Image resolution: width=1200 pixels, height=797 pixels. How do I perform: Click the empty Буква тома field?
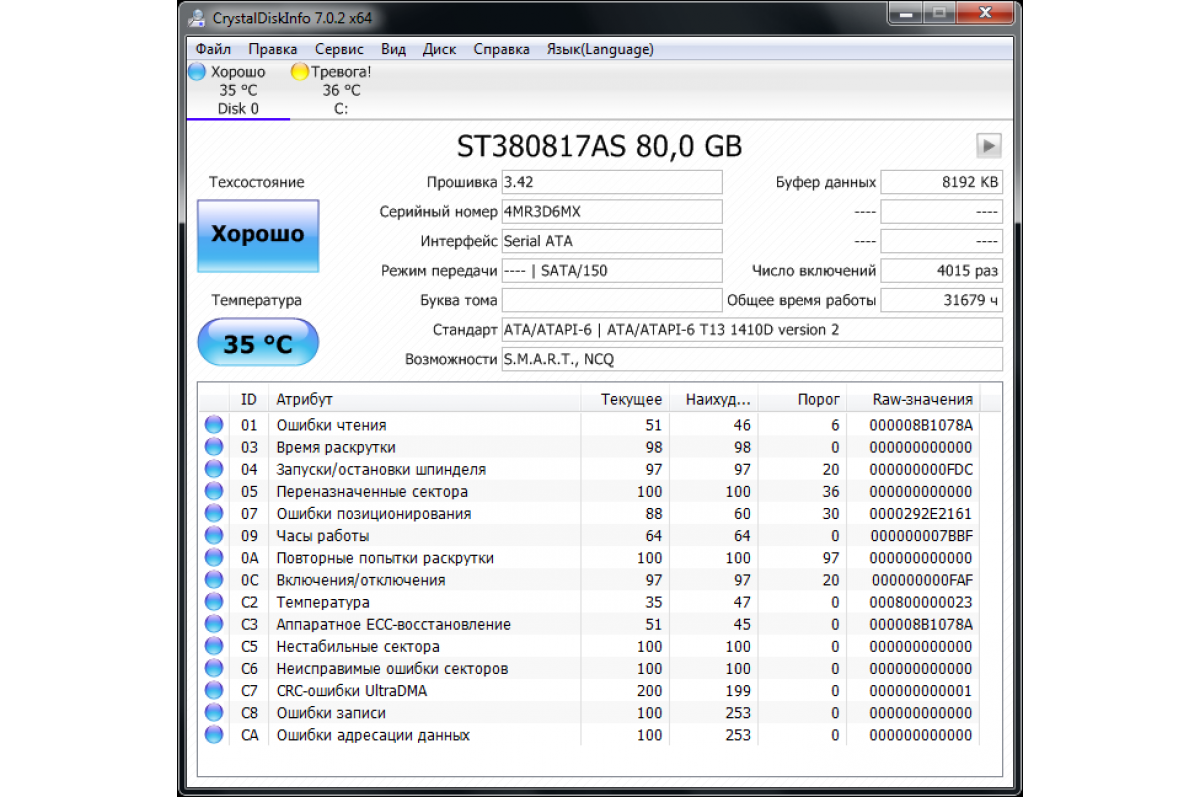[x=611, y=300]
